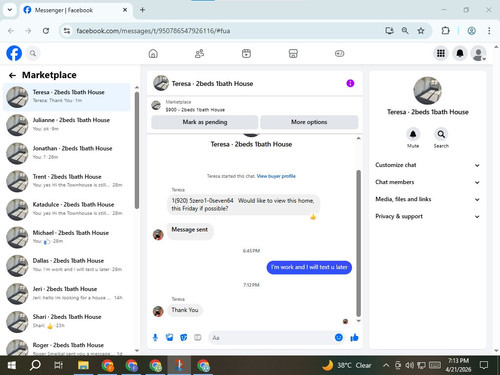This screenshot has height=375, width=500.
Task: Click the browser address bar URL
Action: pyautogui.click(x=153, y=31)
